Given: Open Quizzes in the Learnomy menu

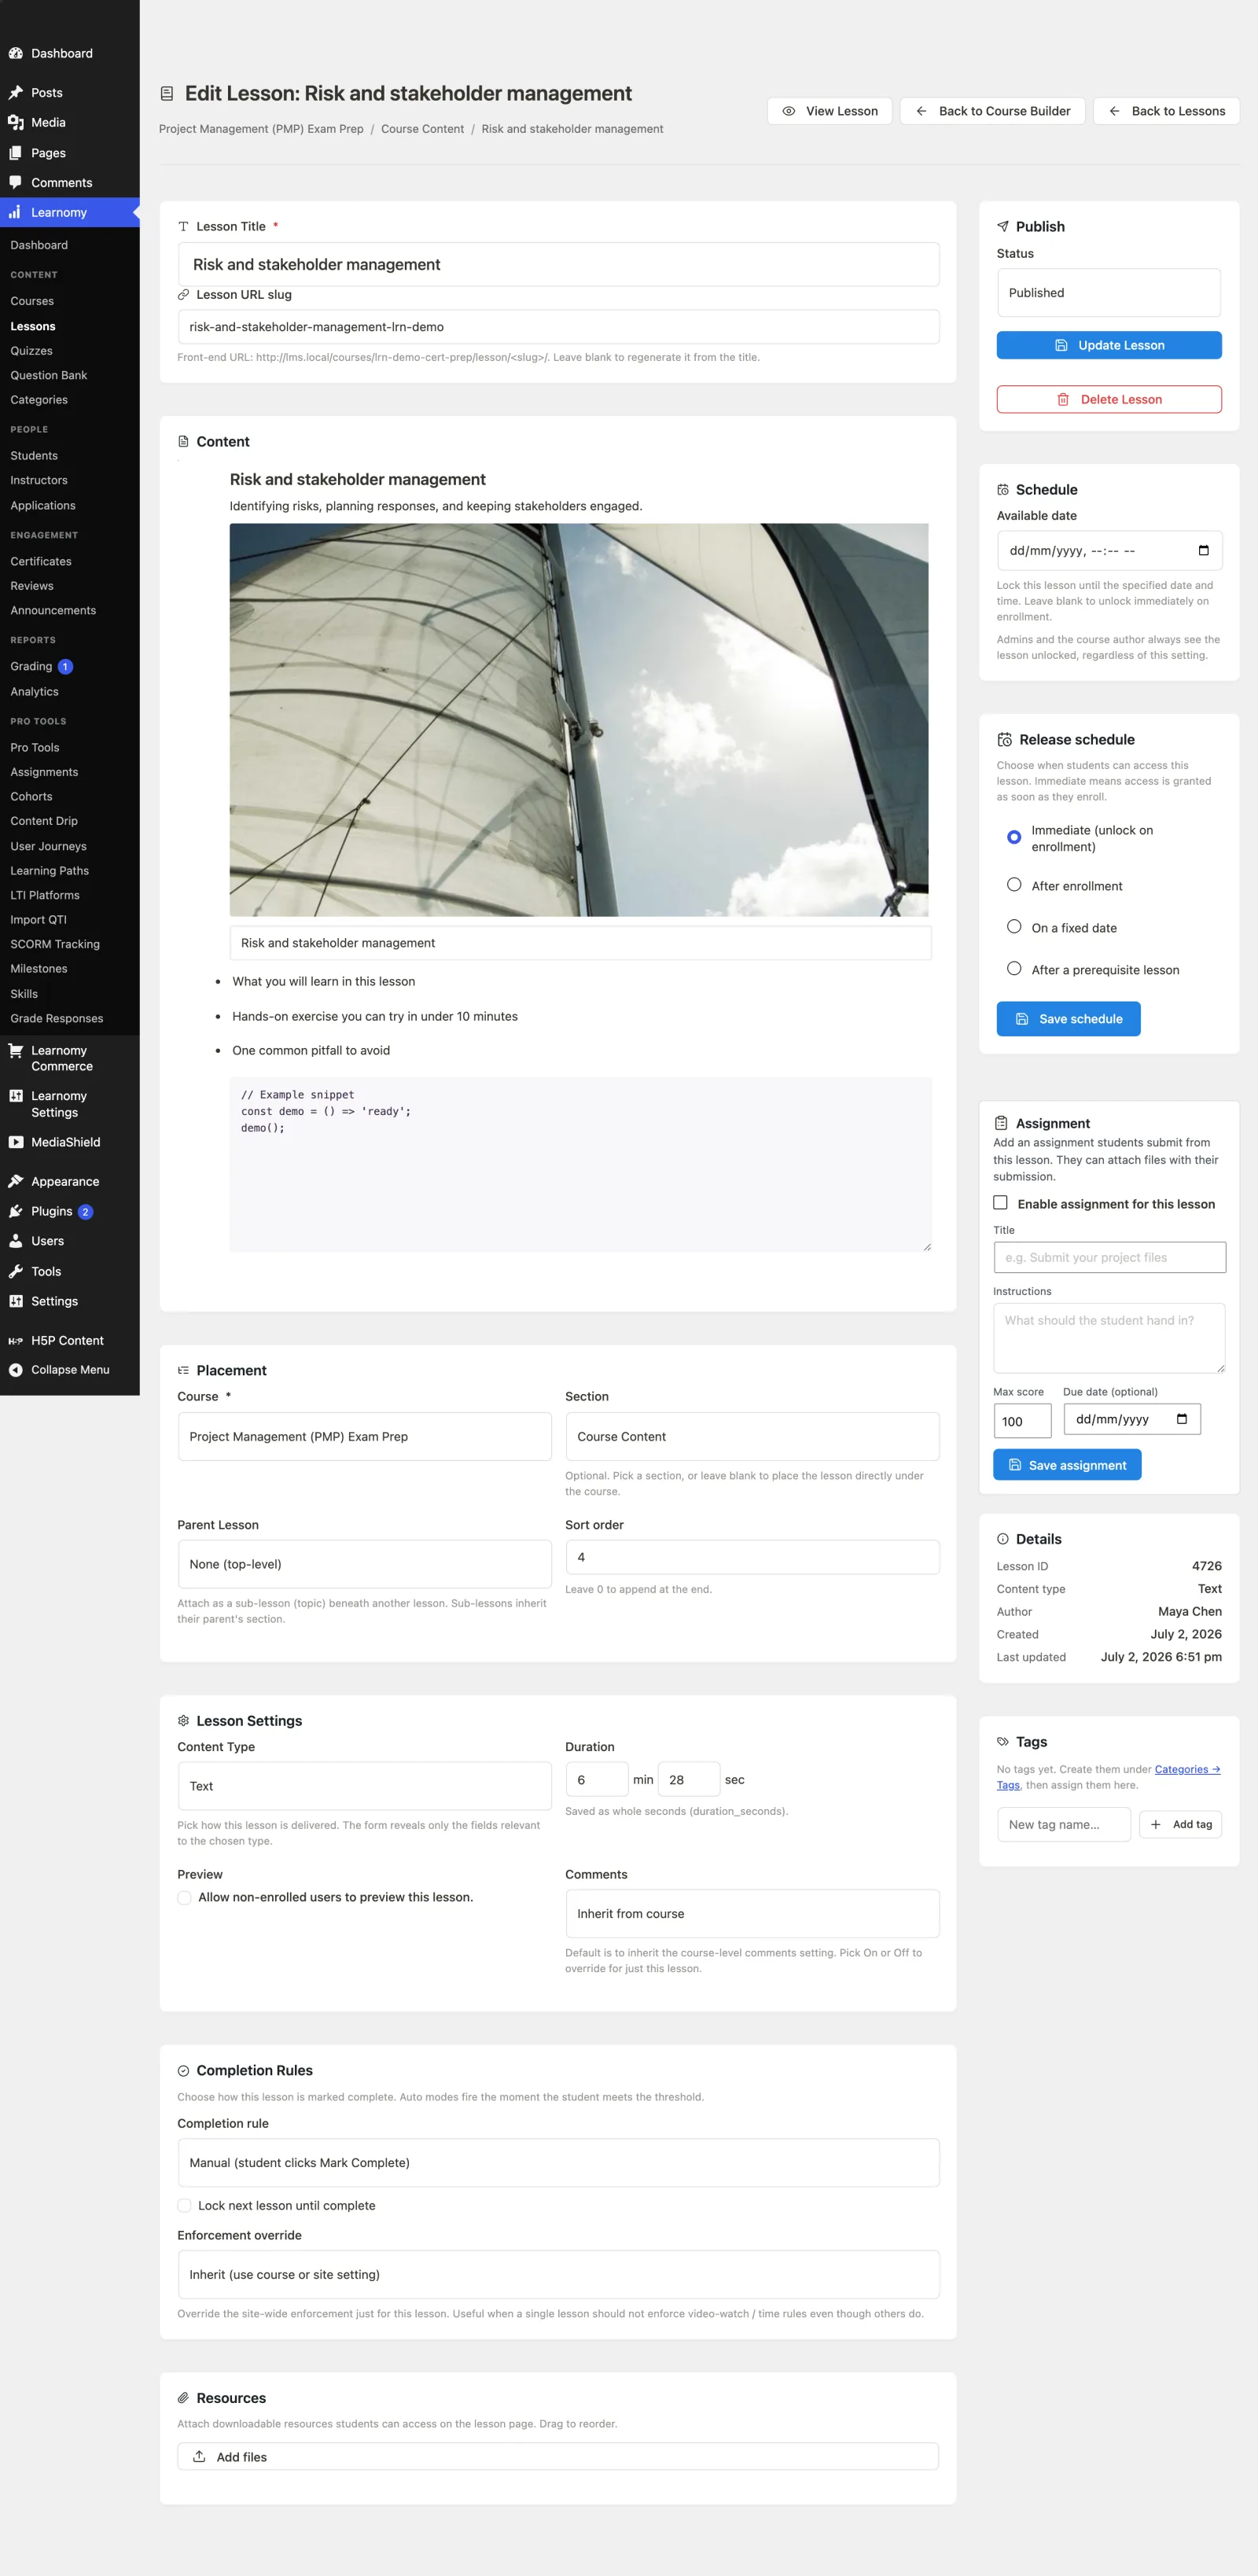Looking at the screenshot, I should point(31,351).
